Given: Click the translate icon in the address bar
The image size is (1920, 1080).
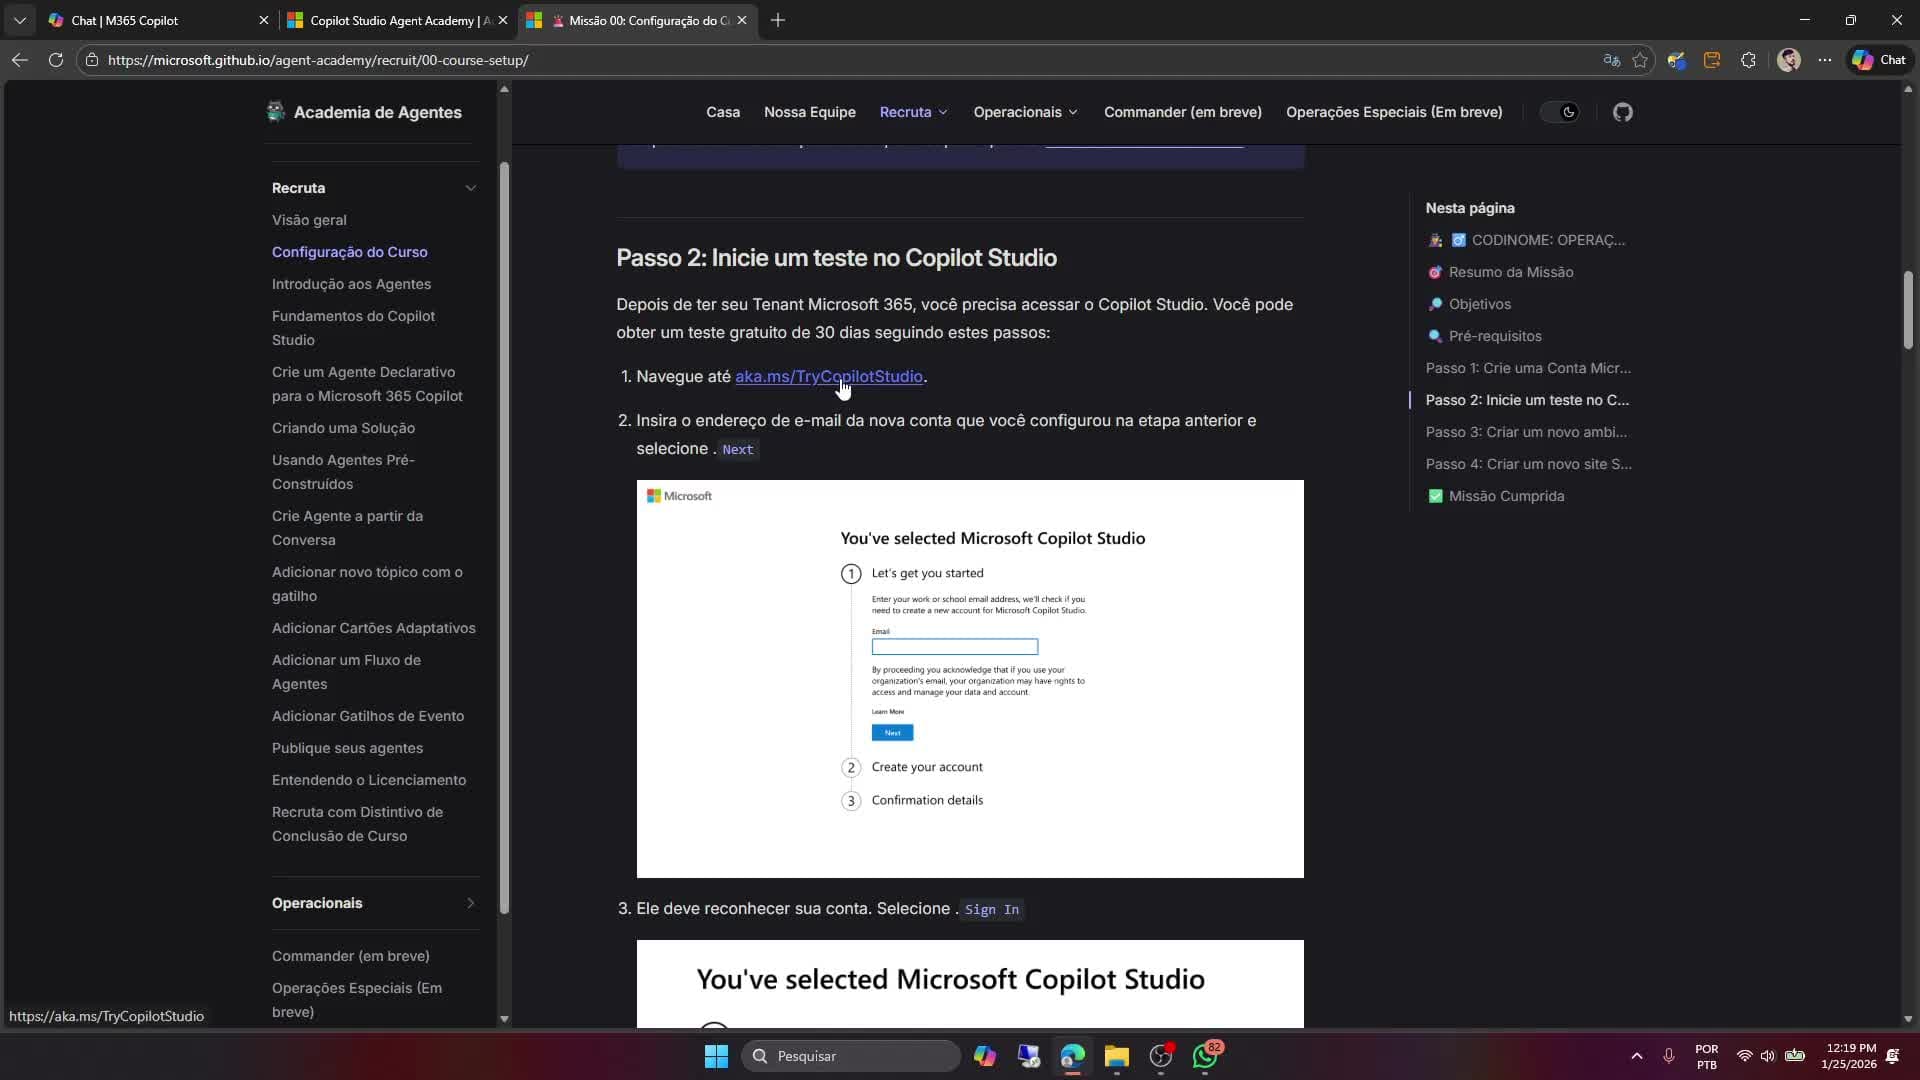Looking at the screenshot, I should click(1610, 60).
